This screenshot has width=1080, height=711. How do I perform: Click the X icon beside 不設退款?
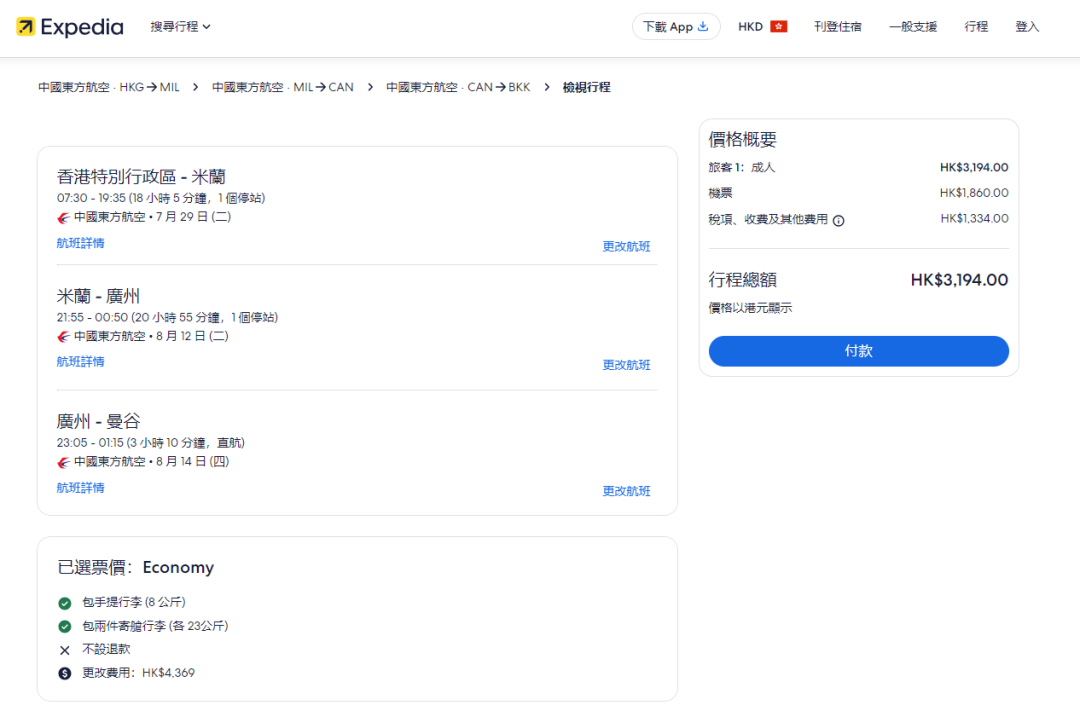(x=65, y=650)
